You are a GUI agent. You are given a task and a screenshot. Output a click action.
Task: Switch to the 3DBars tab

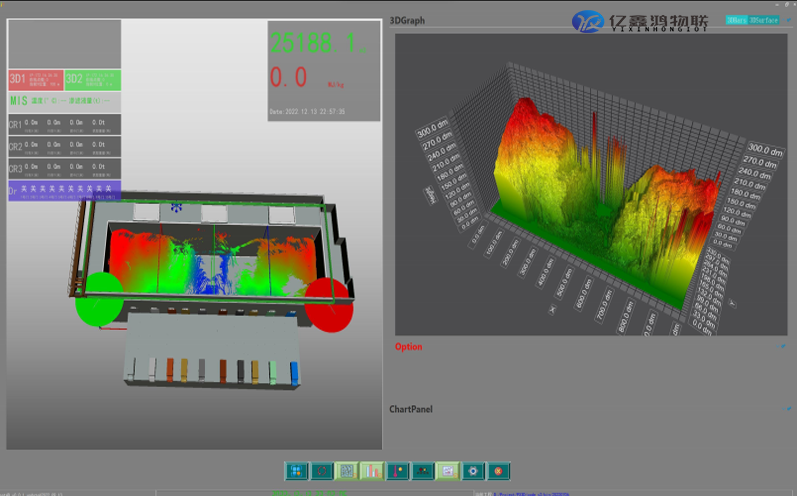[737, 20]
